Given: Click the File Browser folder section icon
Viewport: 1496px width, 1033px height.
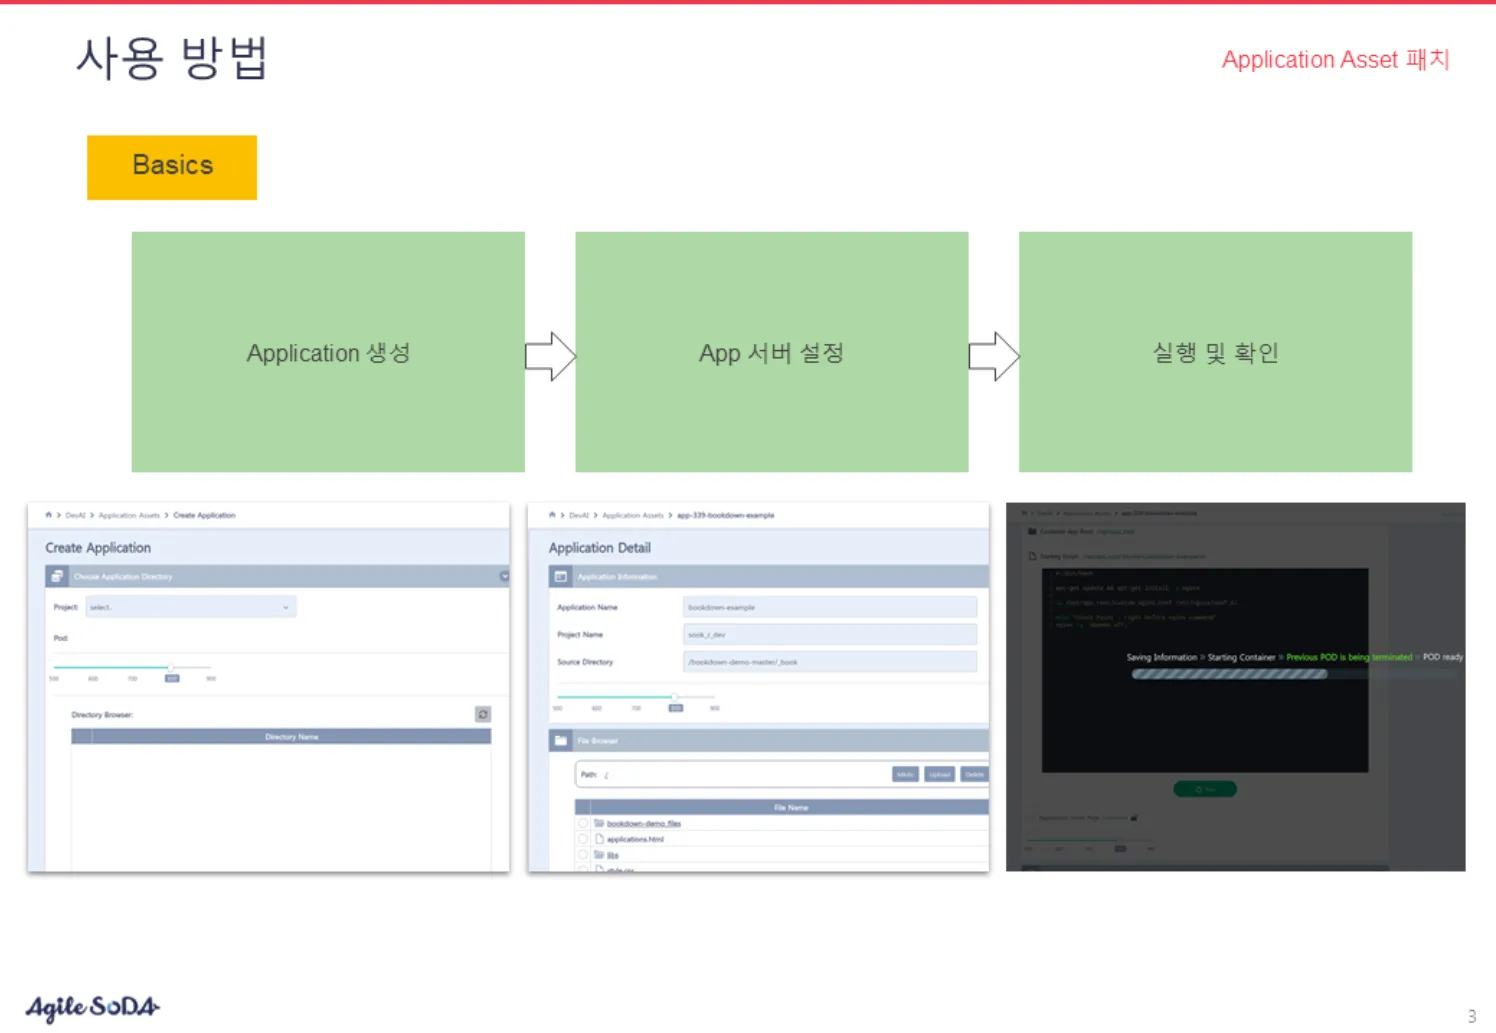Looking at the screenshot, I should click(x=561, y=740).
